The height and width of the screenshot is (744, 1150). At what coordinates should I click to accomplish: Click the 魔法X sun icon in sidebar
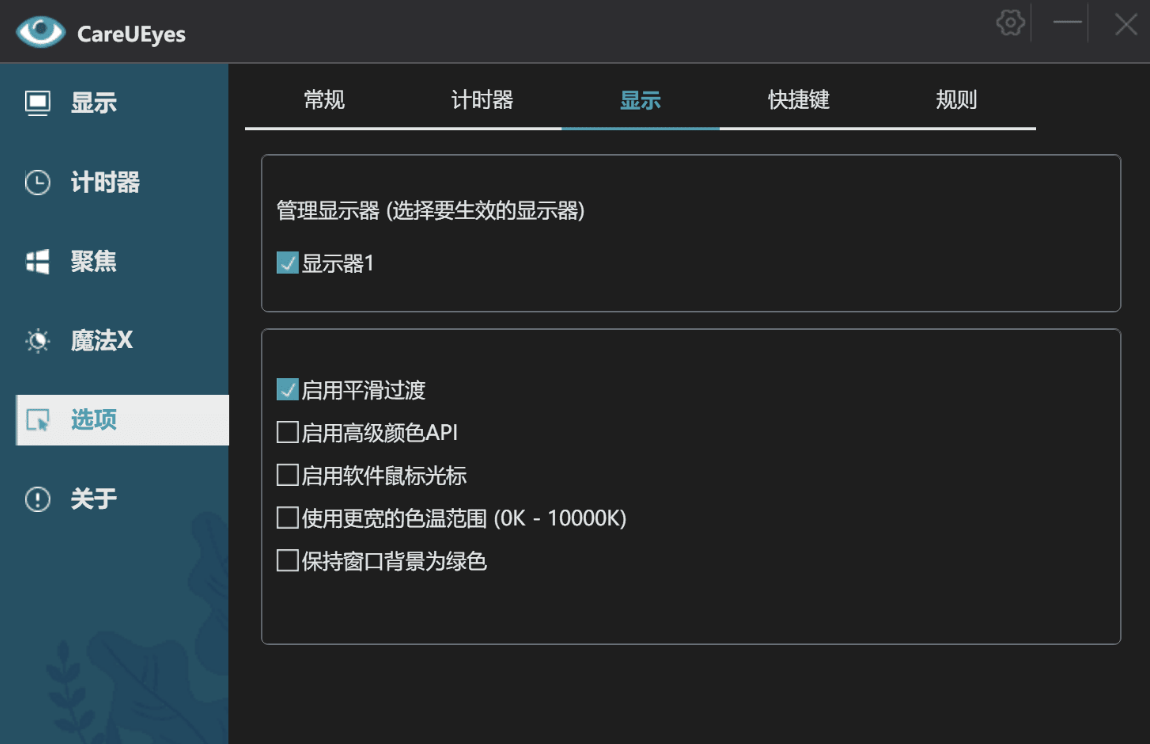click(37, 340)
